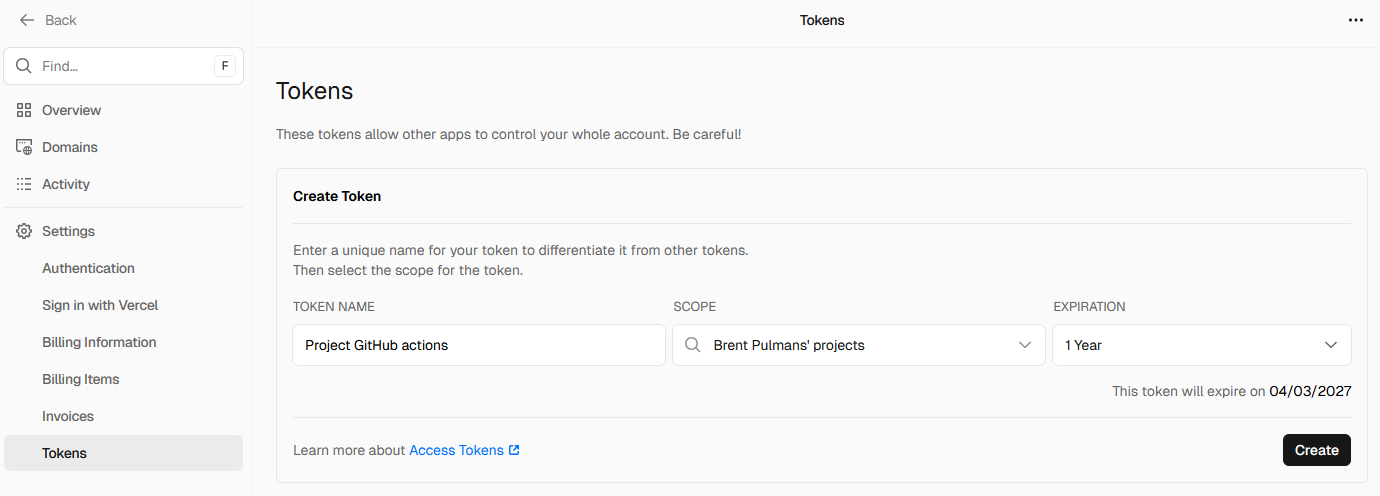The image size is (1380, 496).
Task: Click the external link icon beside Access Tokens
Action: tap(514, 450)
